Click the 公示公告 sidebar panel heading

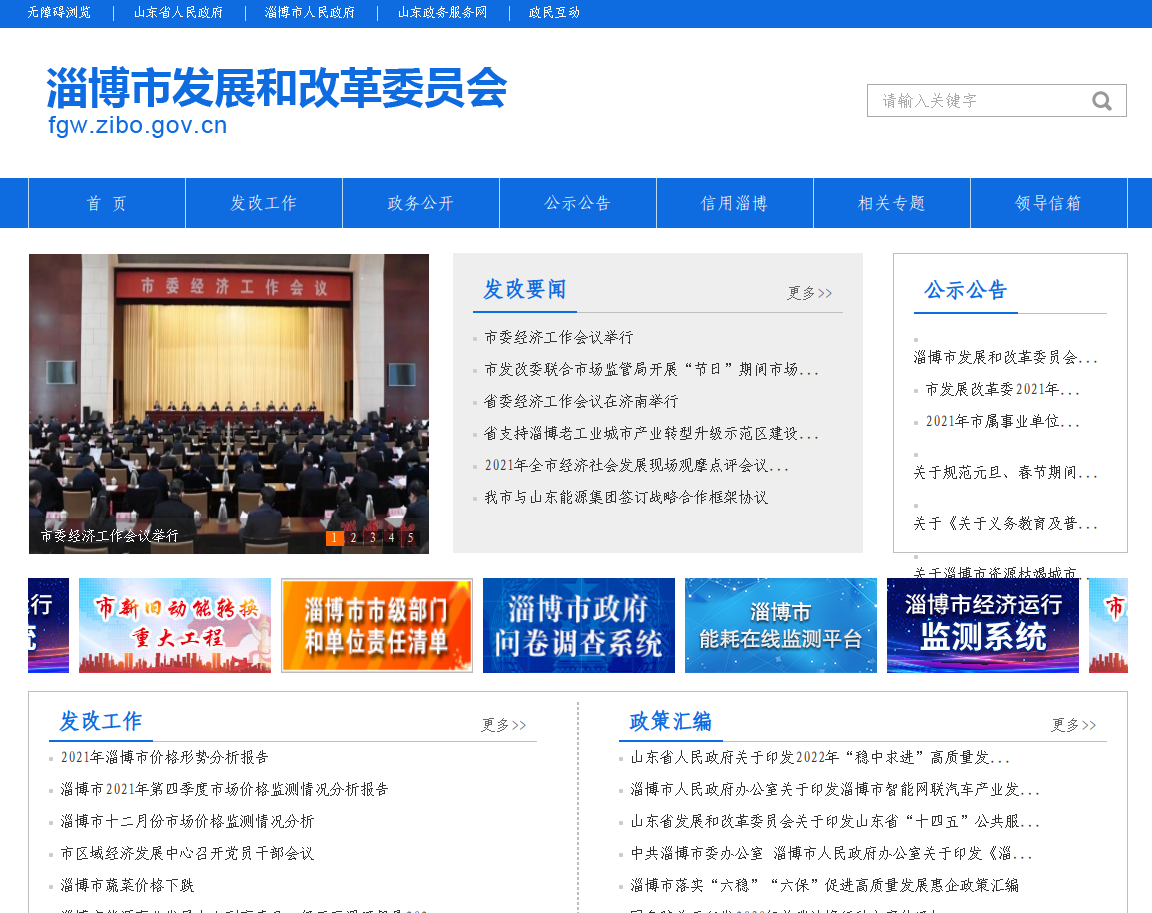[965, 290]
